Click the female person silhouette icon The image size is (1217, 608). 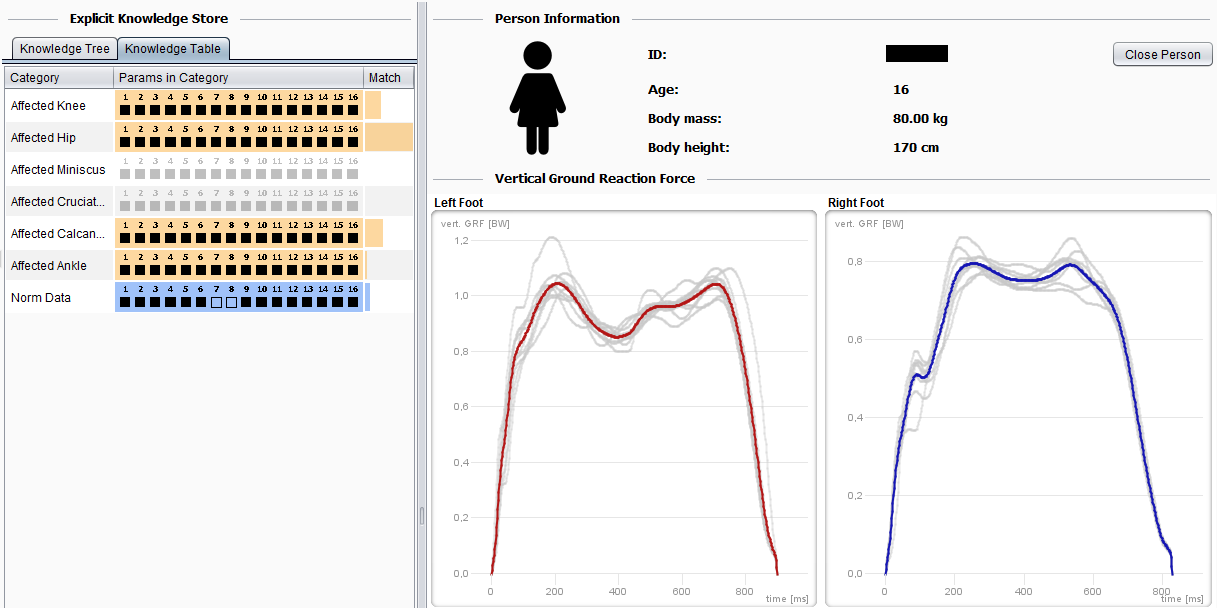(538, 98)
